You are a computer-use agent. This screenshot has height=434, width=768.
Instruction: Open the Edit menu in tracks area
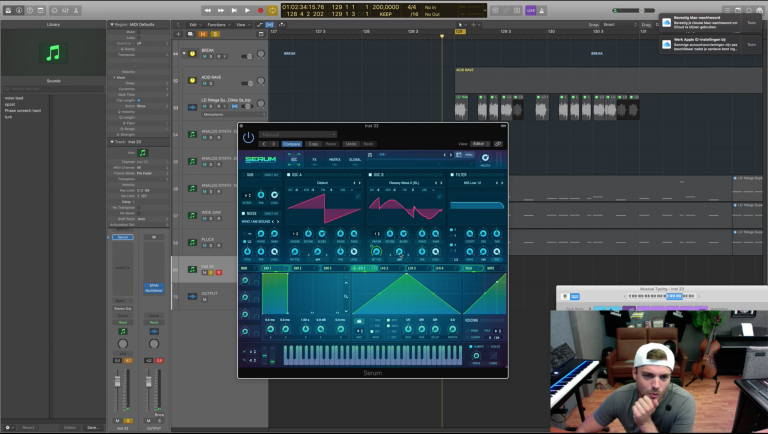pos(194,24)
